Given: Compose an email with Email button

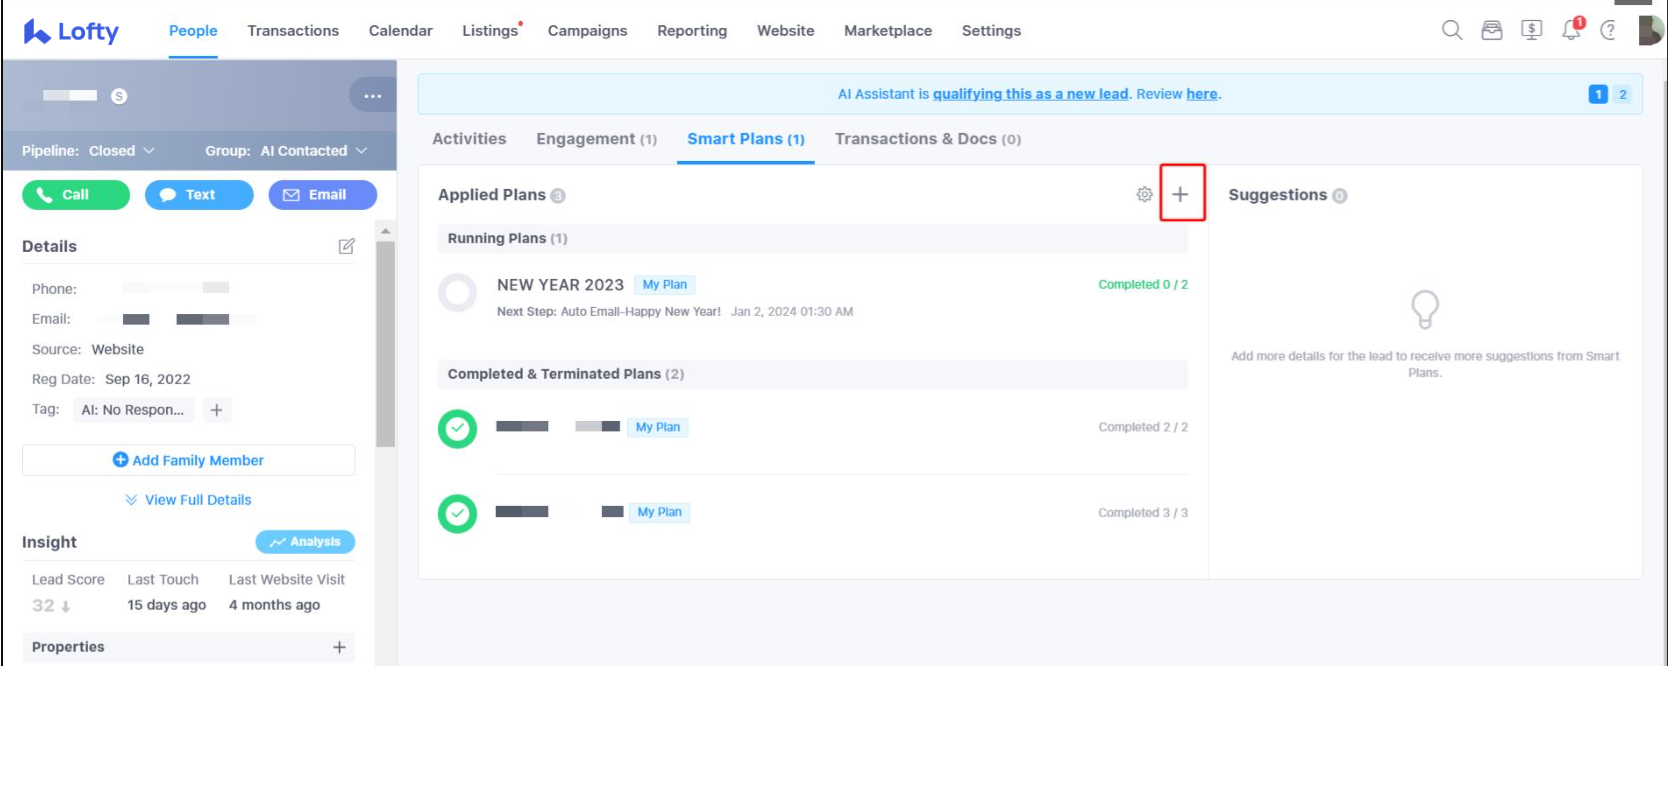Looking at the screenshot, I should (323, 195).
